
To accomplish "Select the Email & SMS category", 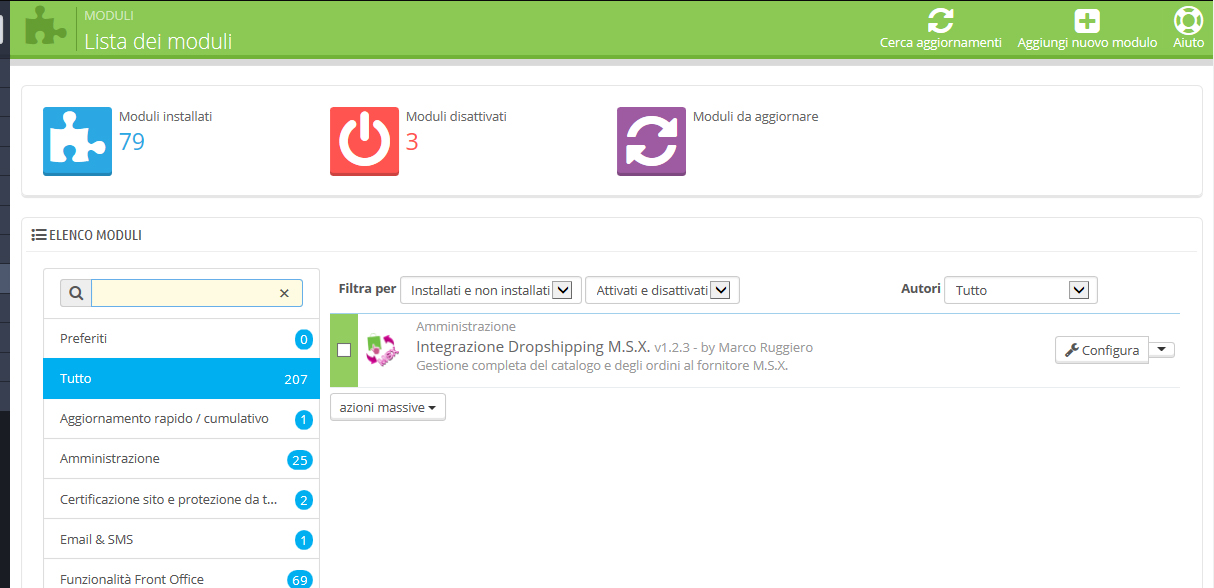I will (x=181, y=538).
